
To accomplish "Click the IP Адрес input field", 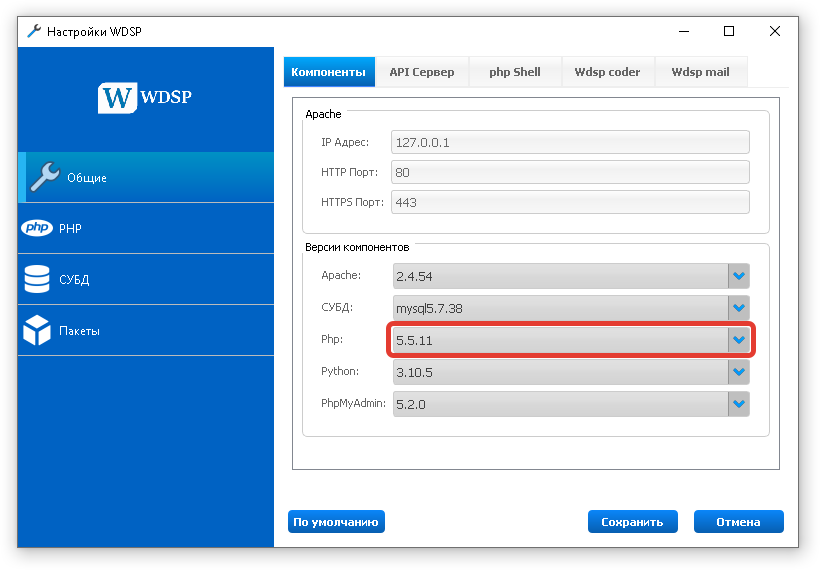I will click(570, 142).
